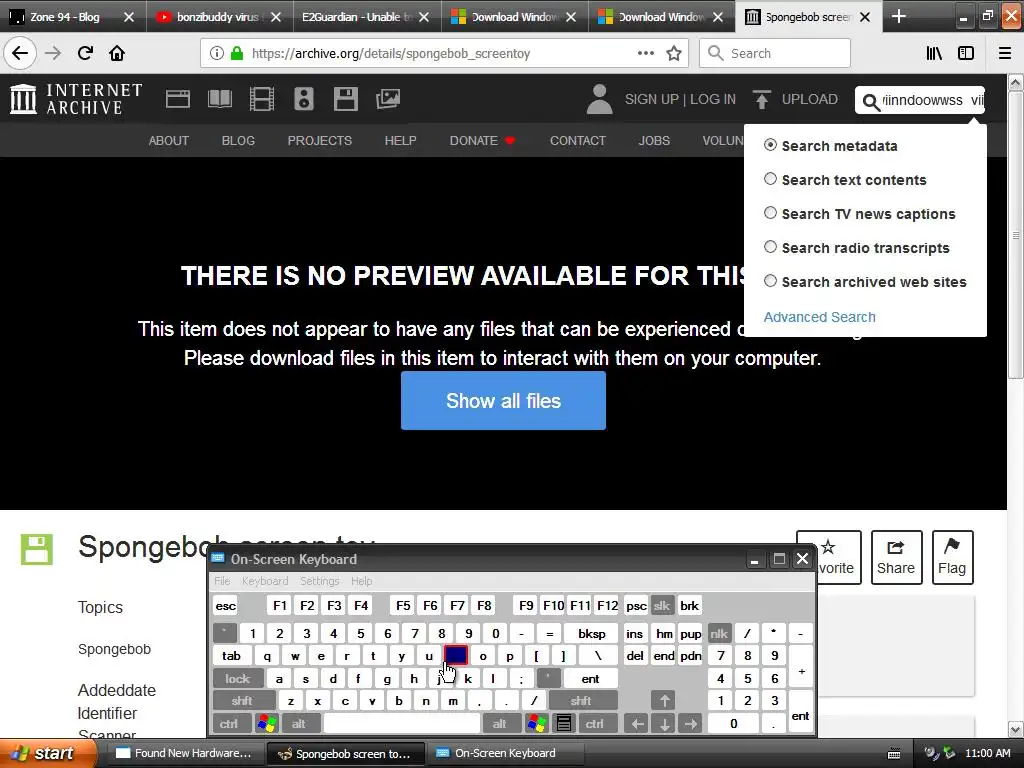This screenshot has width=1024, height=768.
Task: Open the Archive software floppy icon
Action: pyautogui.click(x=345, y=99)
